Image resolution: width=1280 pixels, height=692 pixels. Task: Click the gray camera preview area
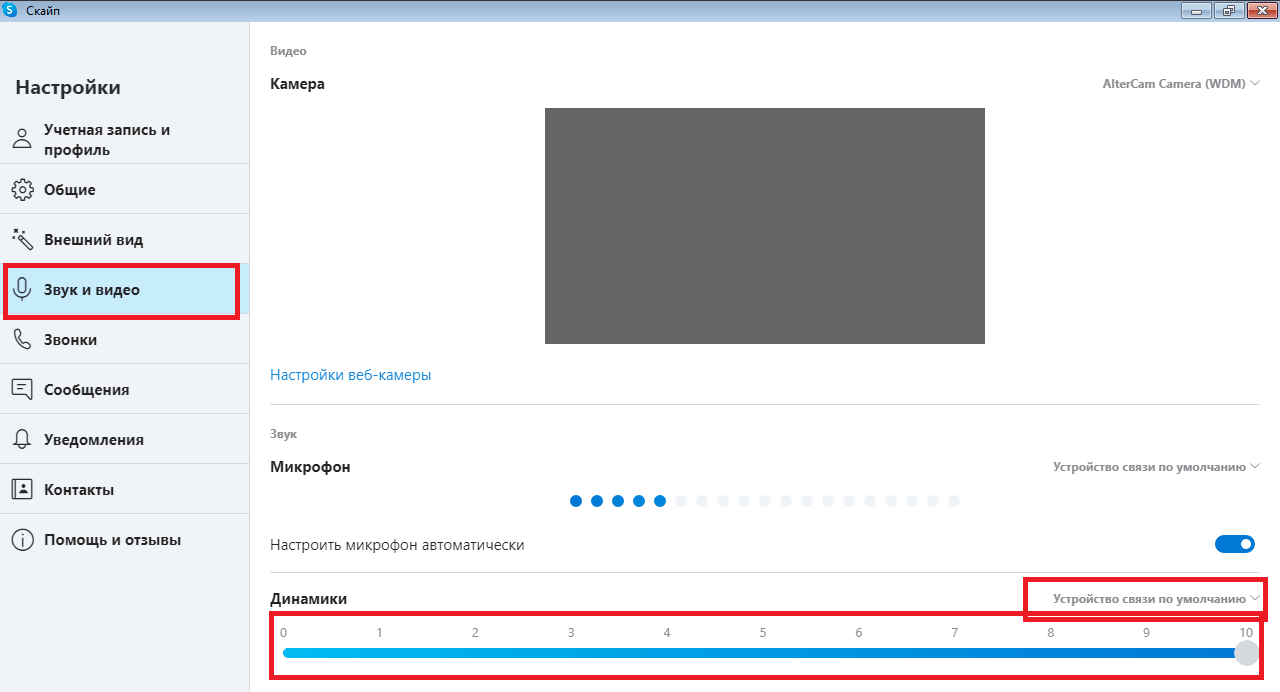click(764, 226)
